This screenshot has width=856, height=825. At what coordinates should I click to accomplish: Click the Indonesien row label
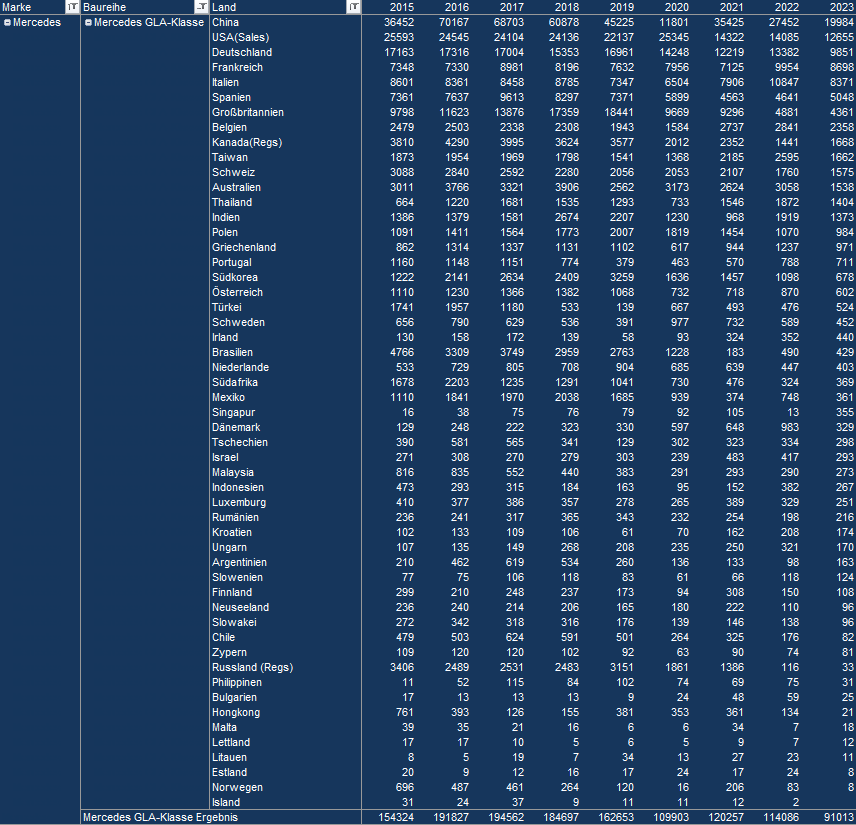(x=238, y=488)
